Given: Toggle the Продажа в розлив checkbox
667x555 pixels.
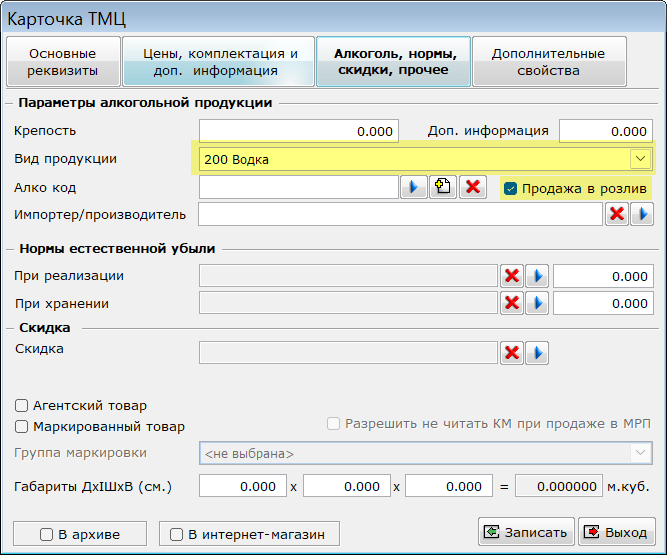Looking at the screenshot, I should [x=510, y=188].
